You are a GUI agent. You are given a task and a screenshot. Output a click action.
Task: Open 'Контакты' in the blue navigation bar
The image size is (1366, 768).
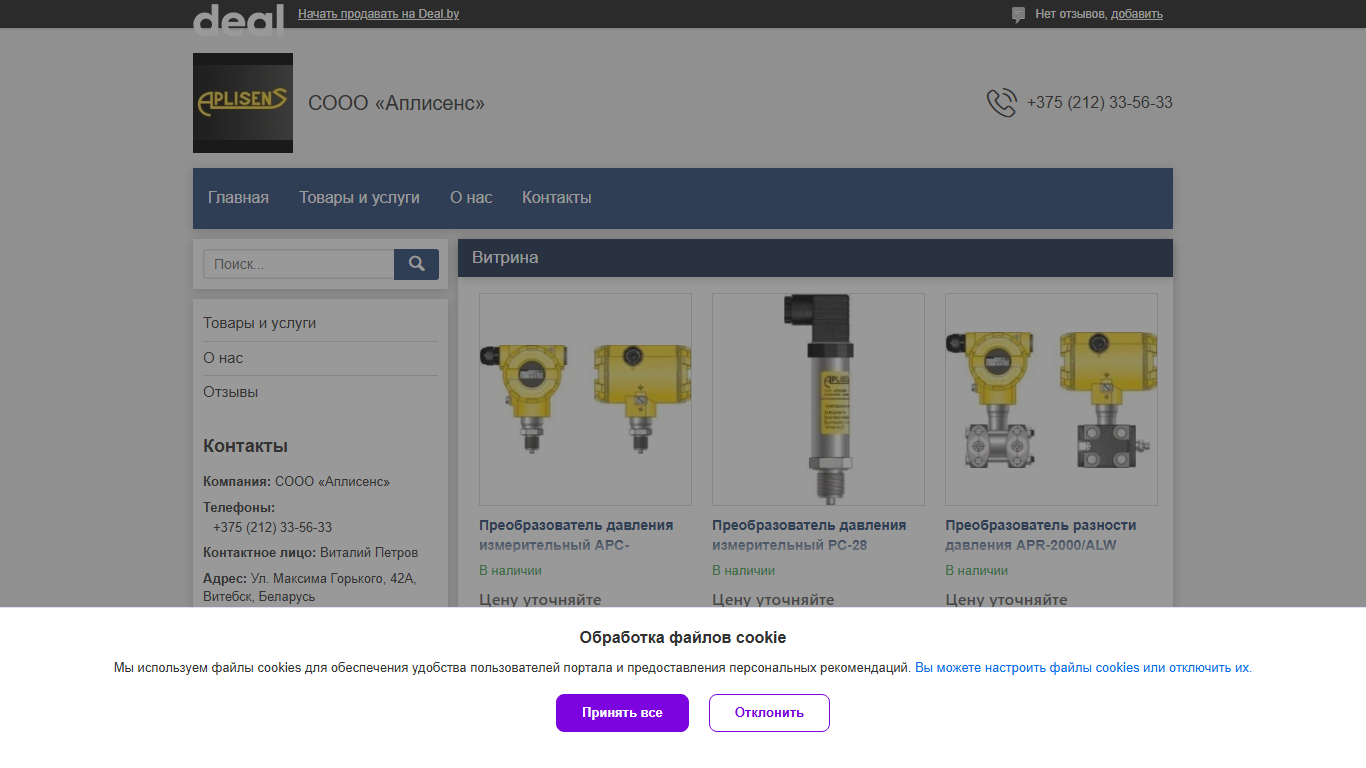point(556,197)
